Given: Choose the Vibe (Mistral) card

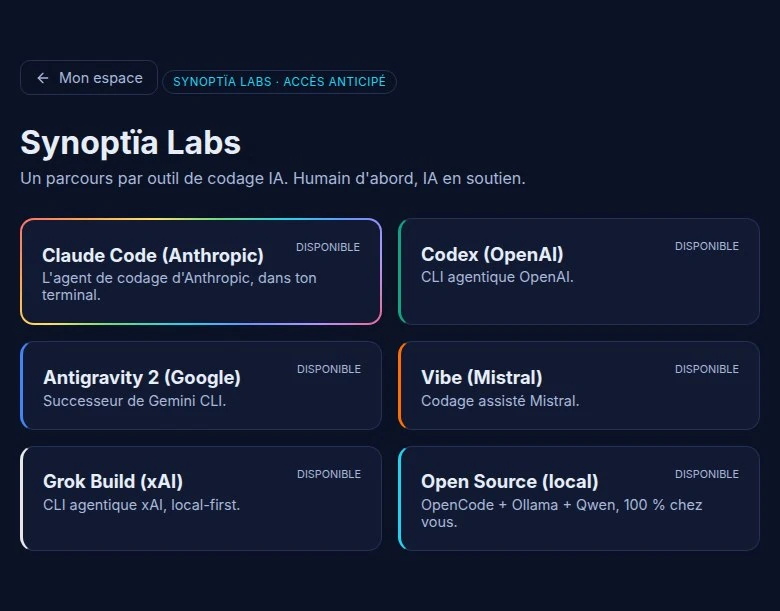Looking at the screenshot, I should 579,386.
